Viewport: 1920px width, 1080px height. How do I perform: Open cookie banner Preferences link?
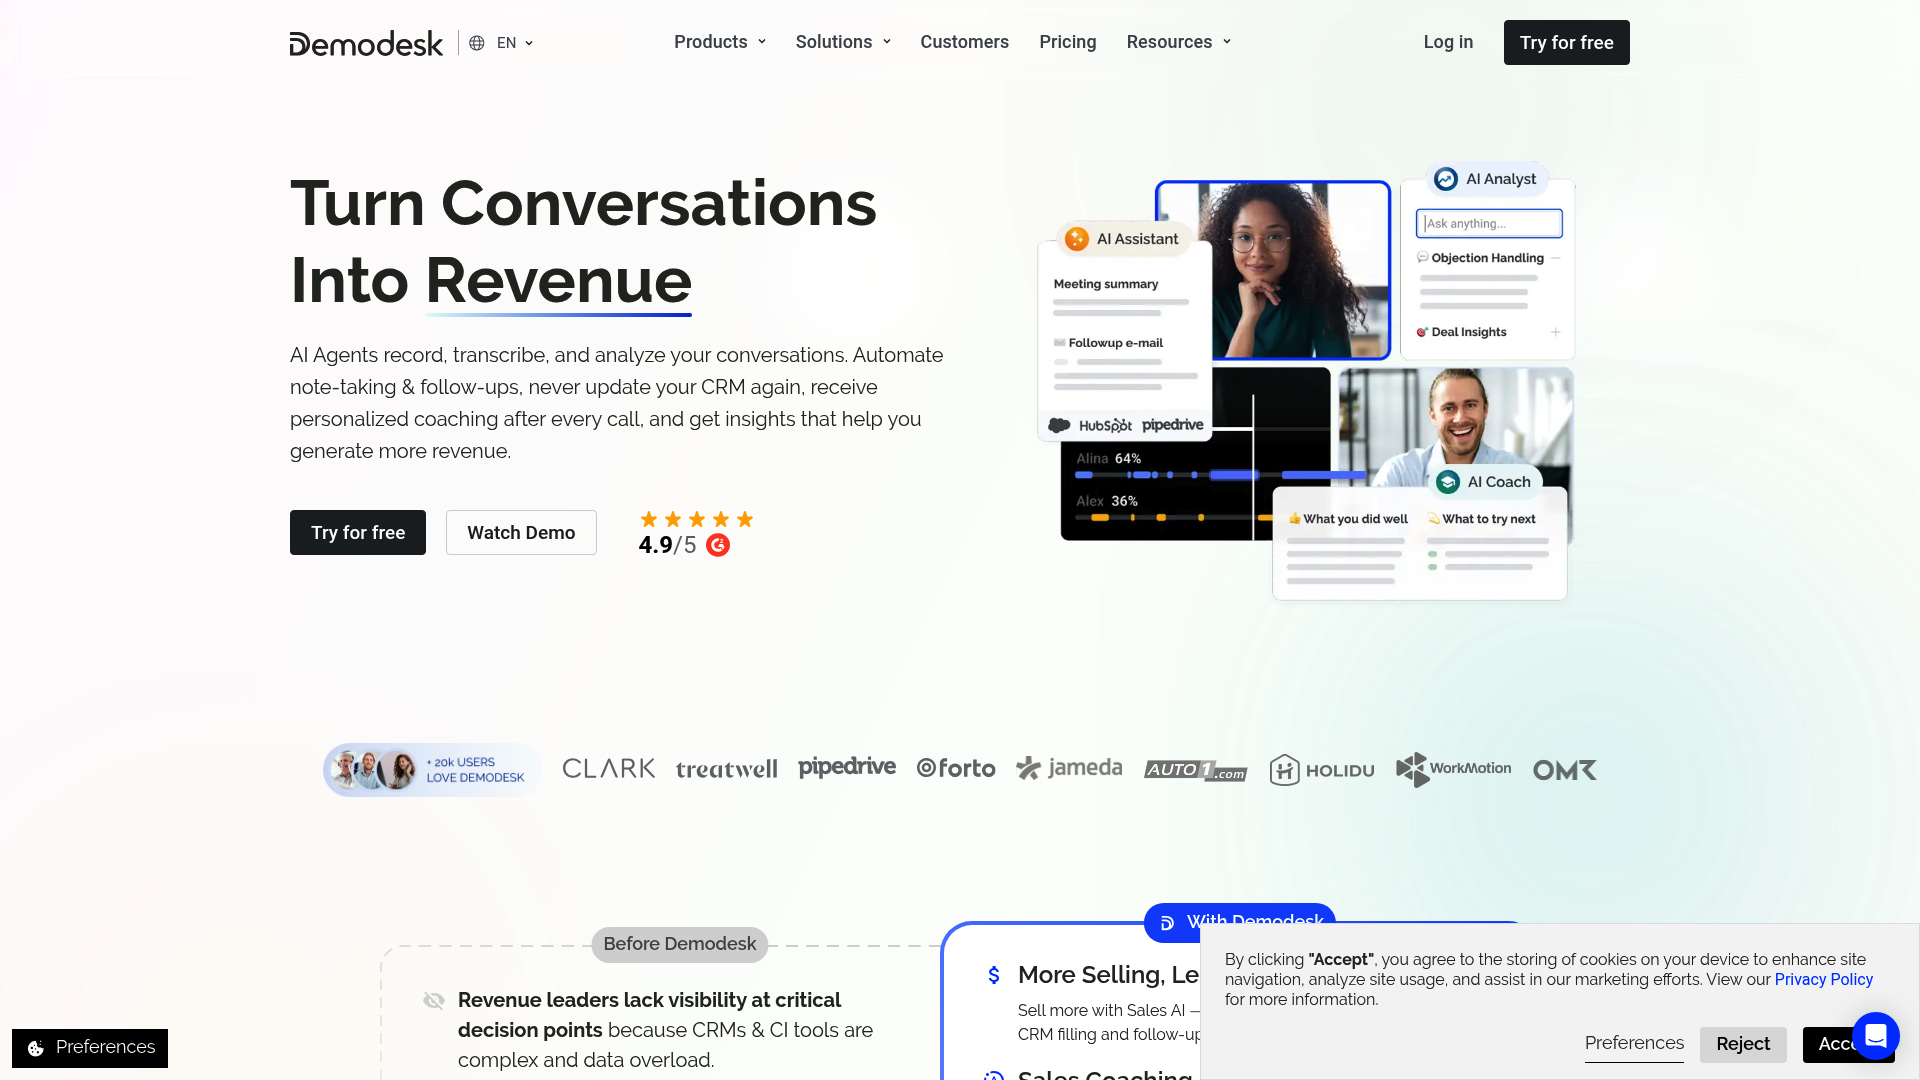[x=1634, y=1043]
